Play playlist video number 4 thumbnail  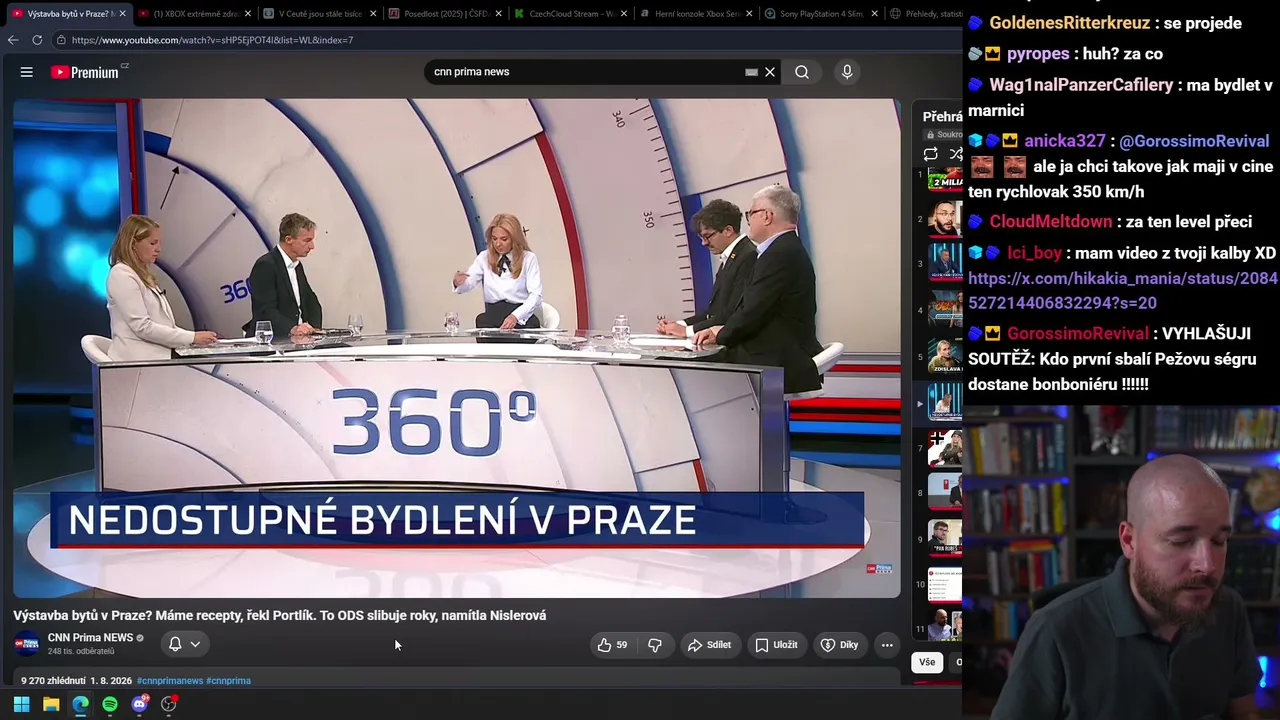point(945,310)
